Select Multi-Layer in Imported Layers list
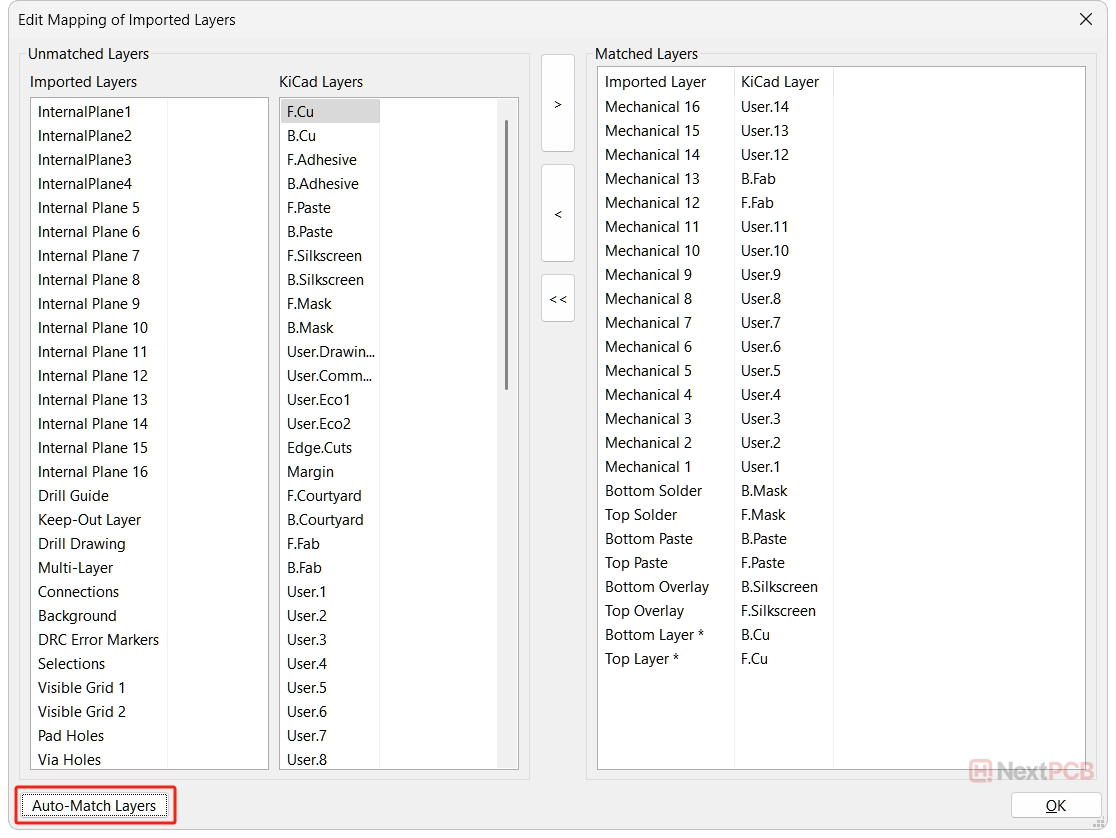This screenshot has width=1116, height=838. [x=78, y=568]
